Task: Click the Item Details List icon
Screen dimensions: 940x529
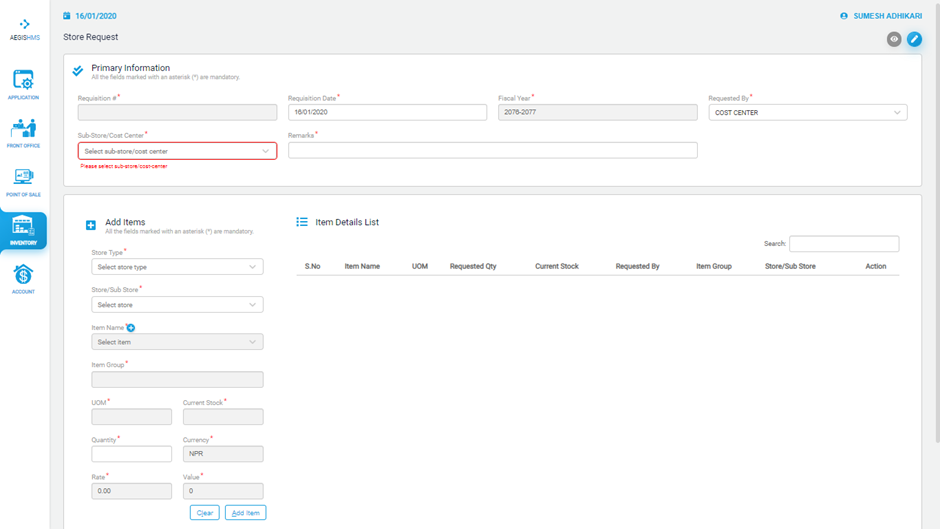Action: point(302,222)
